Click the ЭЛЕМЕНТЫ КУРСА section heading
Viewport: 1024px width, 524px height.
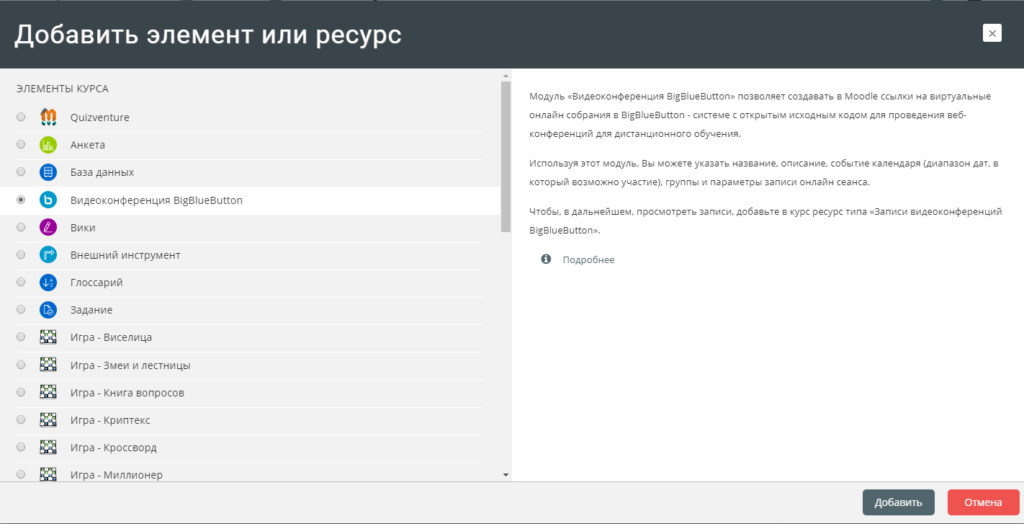pyautogui.click(x=63, y=89)
